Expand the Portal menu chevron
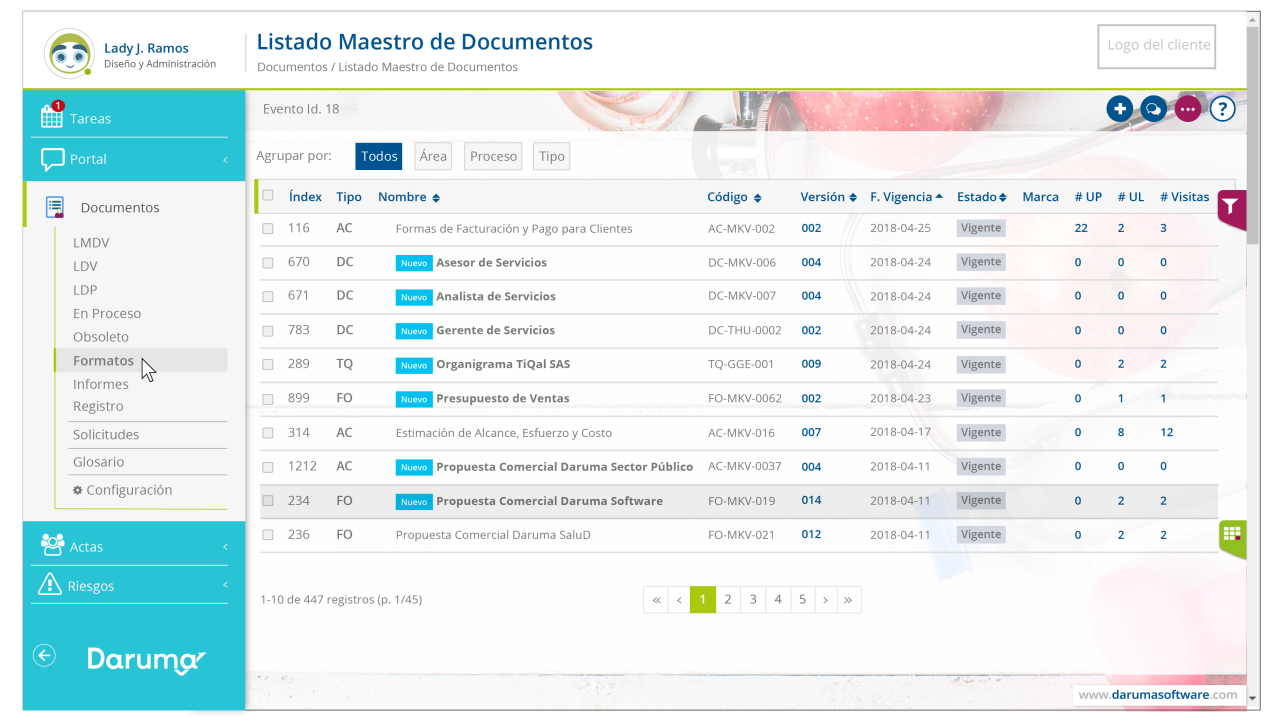The height and width of the screenshot is (722, 1280). (x=225, y=160)
